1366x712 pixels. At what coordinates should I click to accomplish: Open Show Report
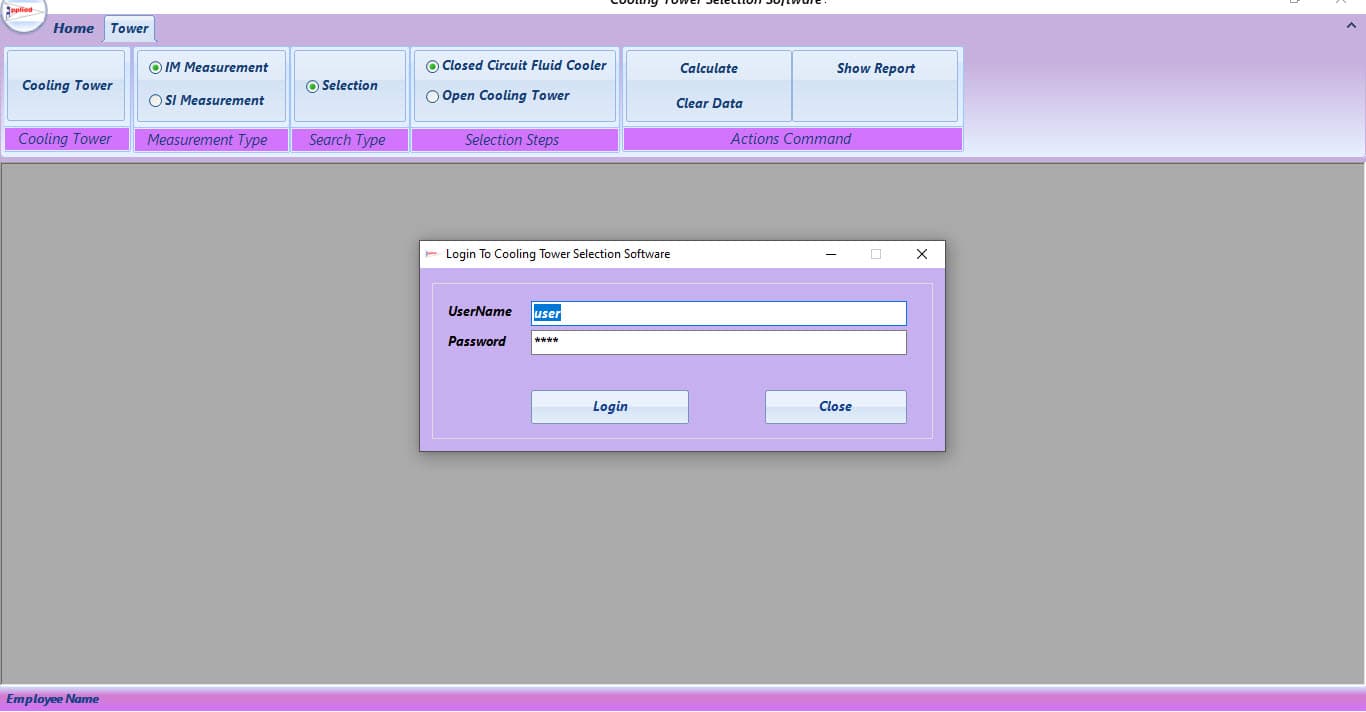876,68
